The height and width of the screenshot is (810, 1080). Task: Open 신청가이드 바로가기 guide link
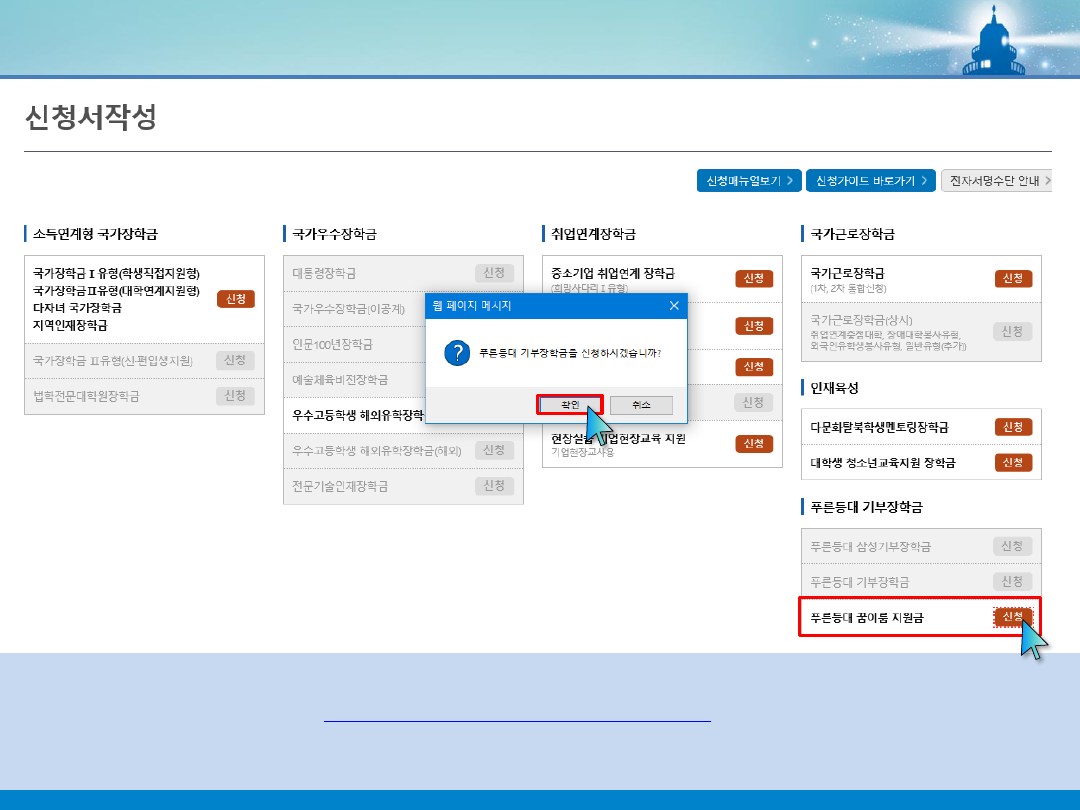pyautogui.click(x=870, y=181)
